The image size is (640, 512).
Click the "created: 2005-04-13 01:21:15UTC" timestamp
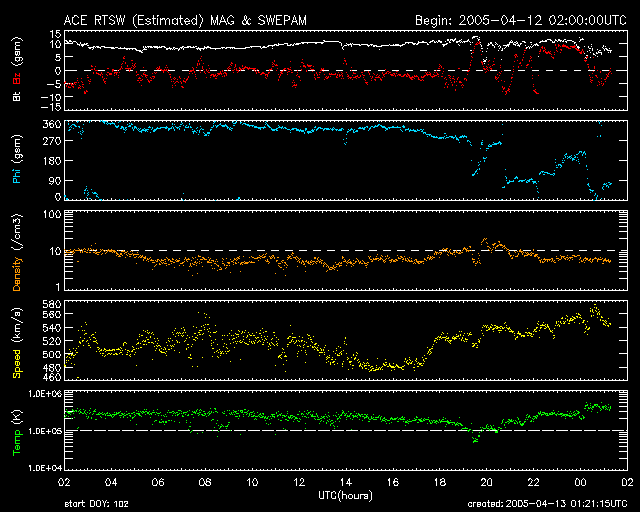[547, 504]
